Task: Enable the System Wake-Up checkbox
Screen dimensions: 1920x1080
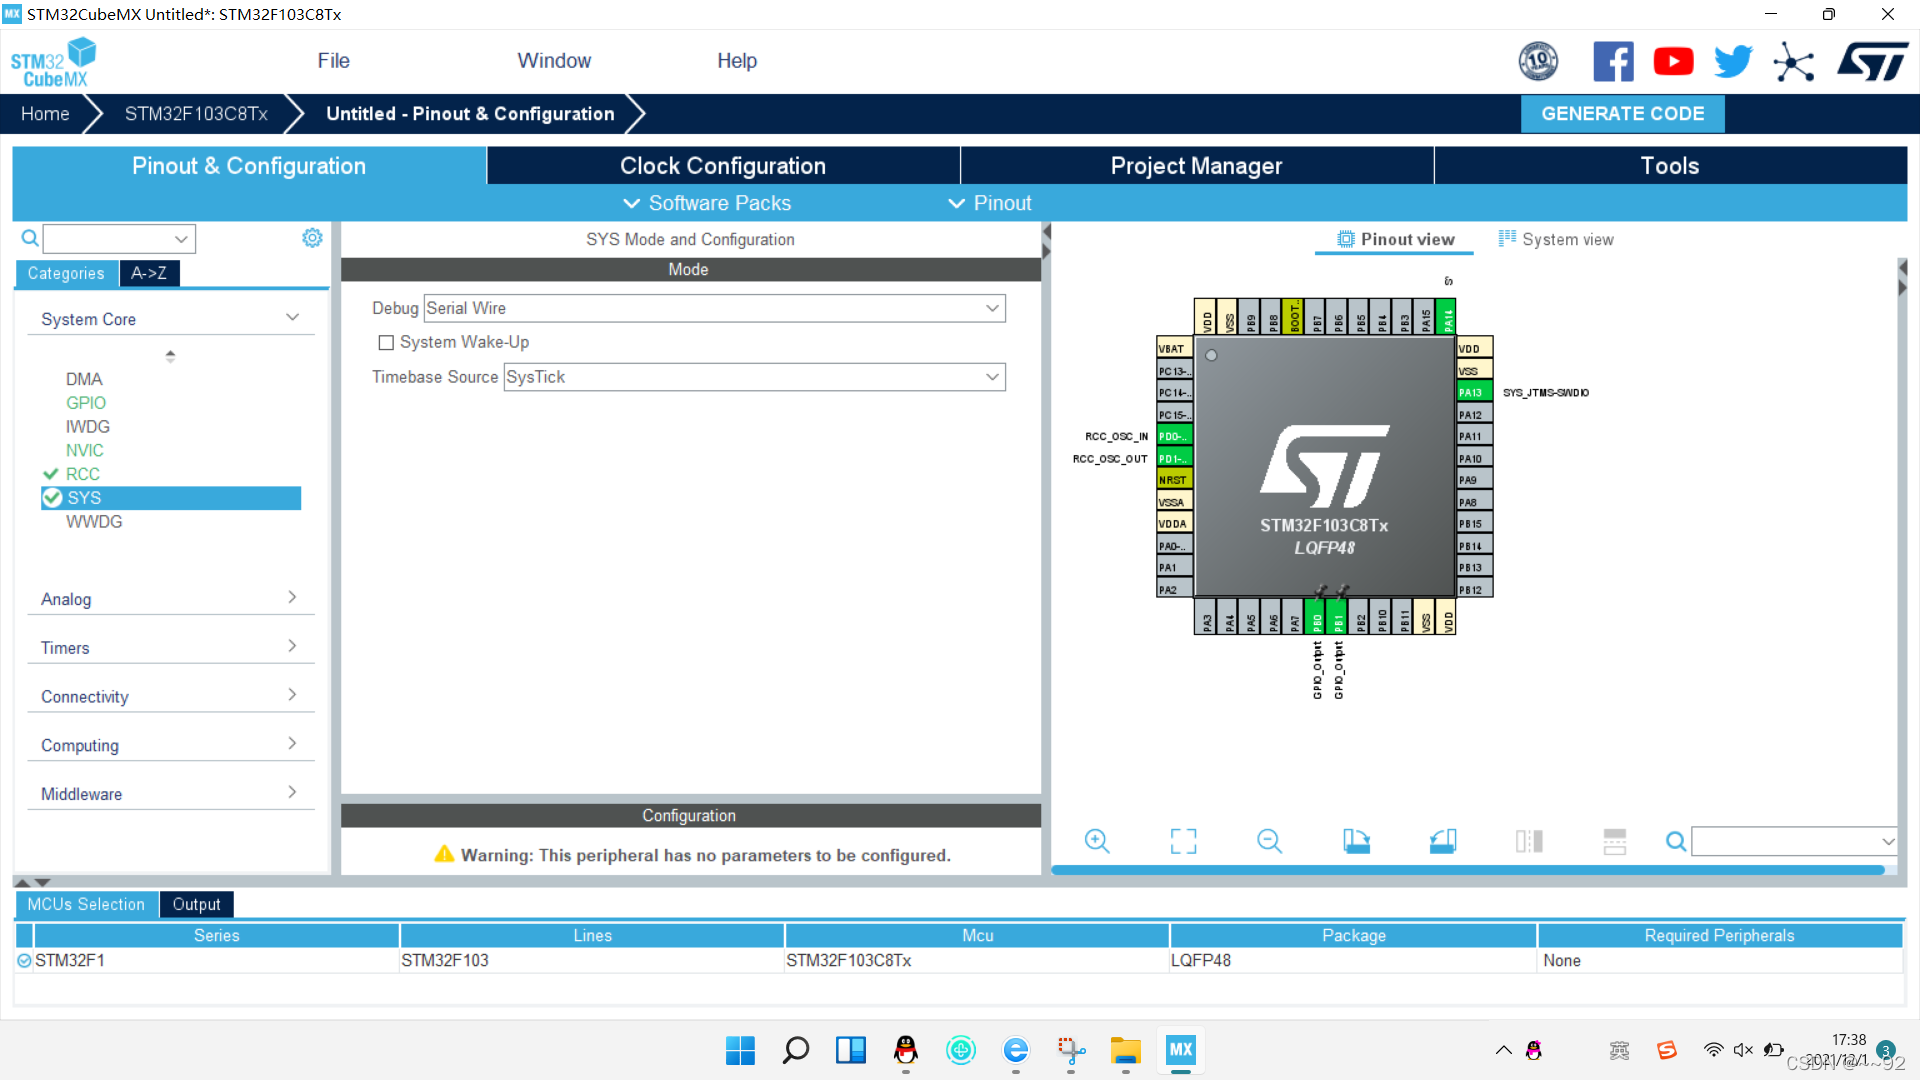Action: 386,343
